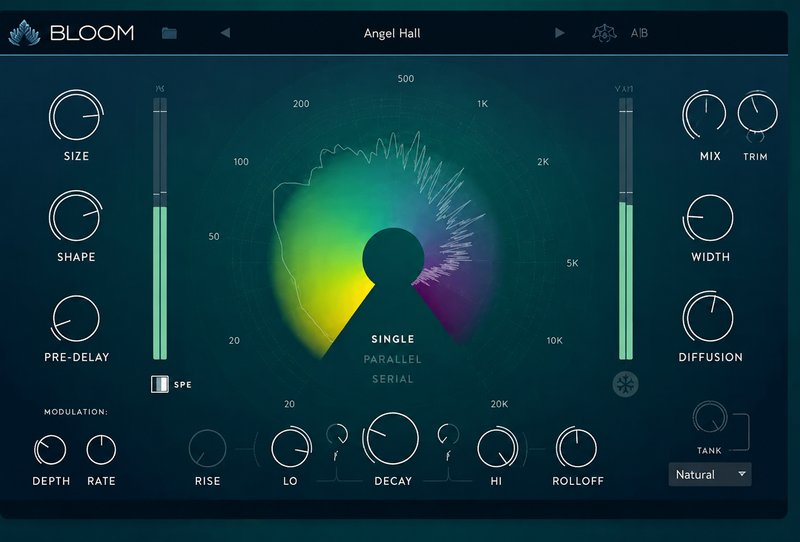Click the Mix knob
This screenshot has width=800, height=542.
705,115
